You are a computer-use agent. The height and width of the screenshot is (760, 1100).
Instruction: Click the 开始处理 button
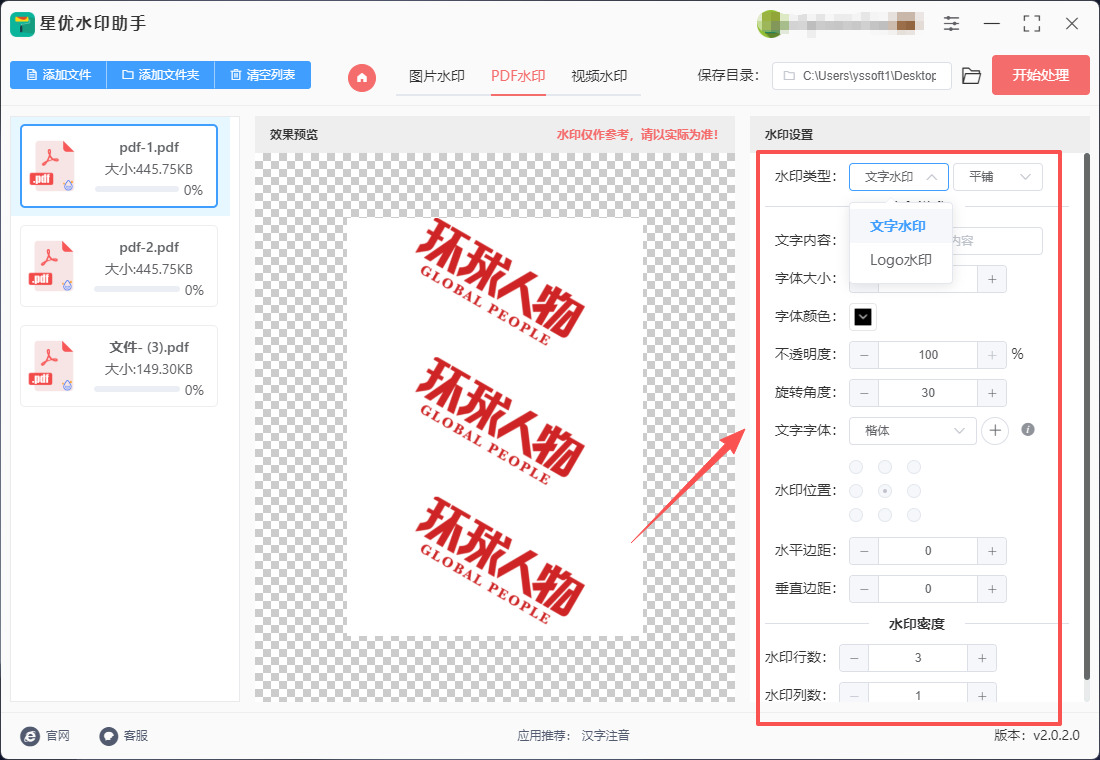pos(1040,75)
